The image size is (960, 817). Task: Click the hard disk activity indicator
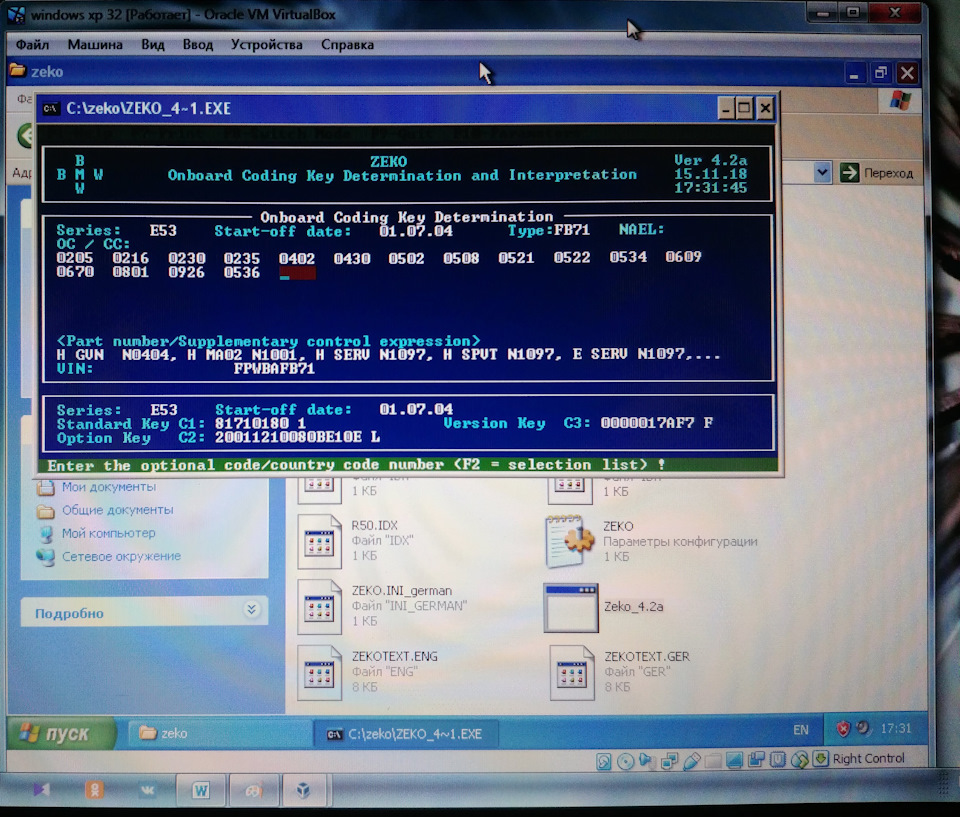pos(604,761)
